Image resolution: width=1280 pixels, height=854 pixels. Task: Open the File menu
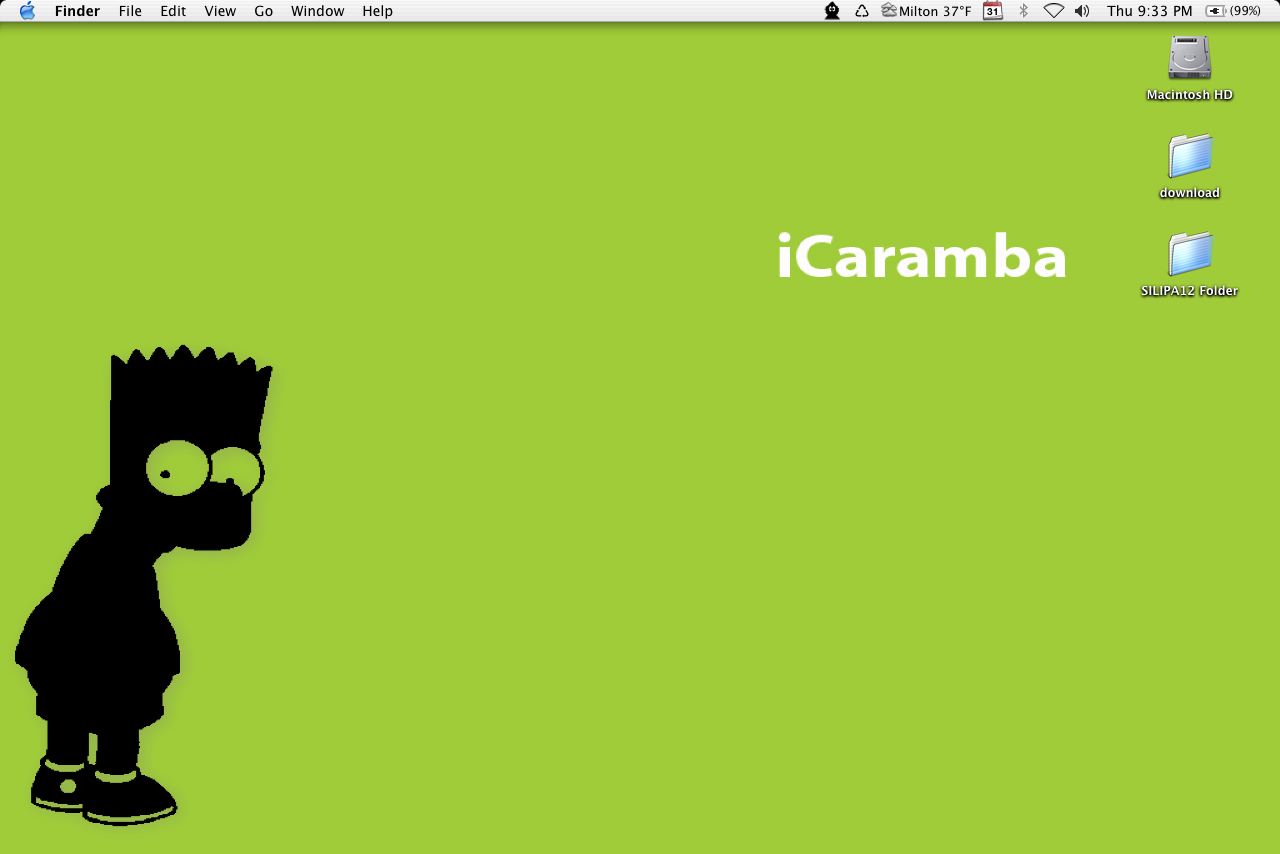130,11
